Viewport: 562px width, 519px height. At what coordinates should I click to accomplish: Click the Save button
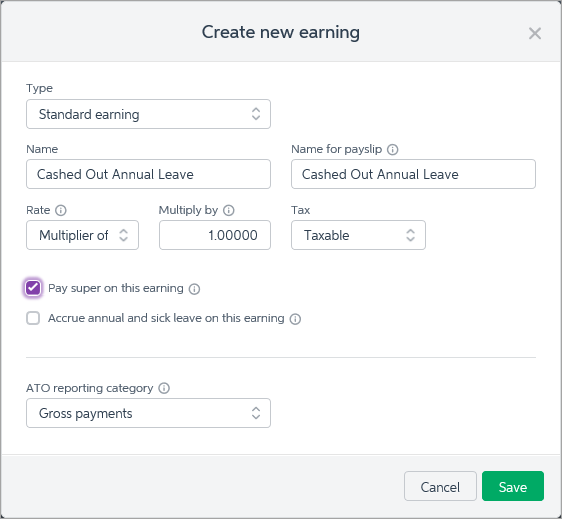[513, 486]
